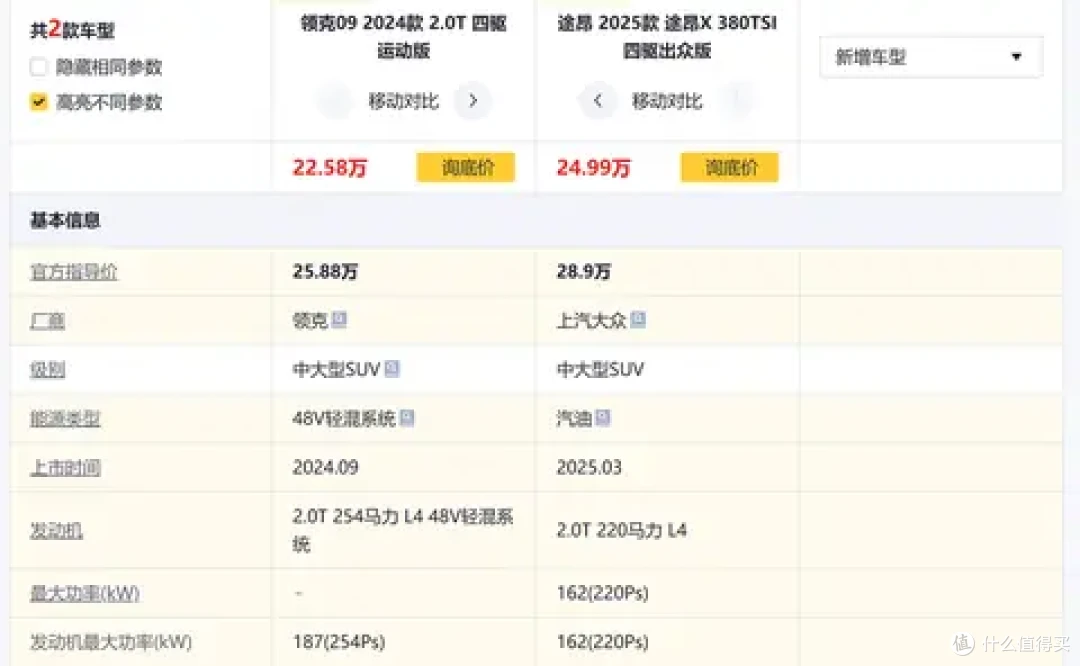Open the 厂商 parameter link
Image resolution: width=1080 pixels, height=666 pixels.
click(48, 321)
